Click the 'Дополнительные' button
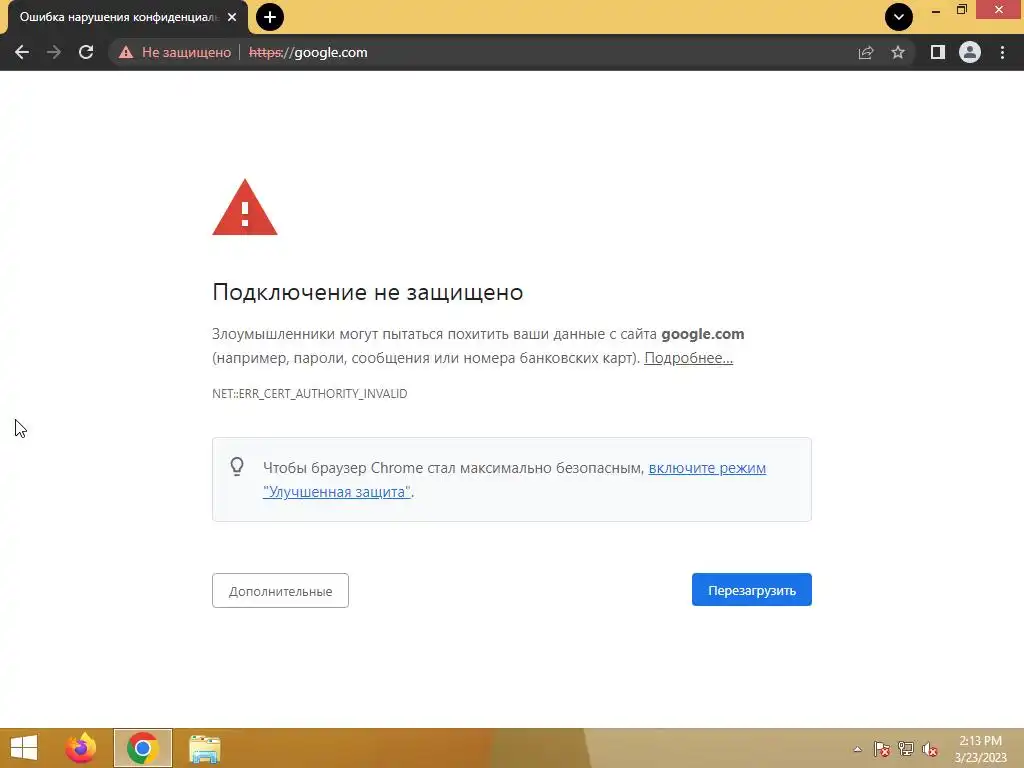 [x=280, y=590]
